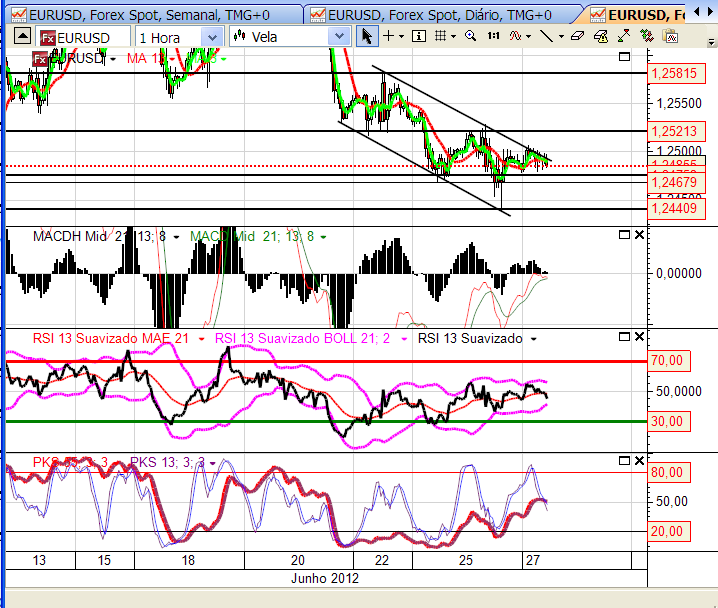718x608 pixels.
Task: Click the magnifier zoom tool
Action: 470,36
